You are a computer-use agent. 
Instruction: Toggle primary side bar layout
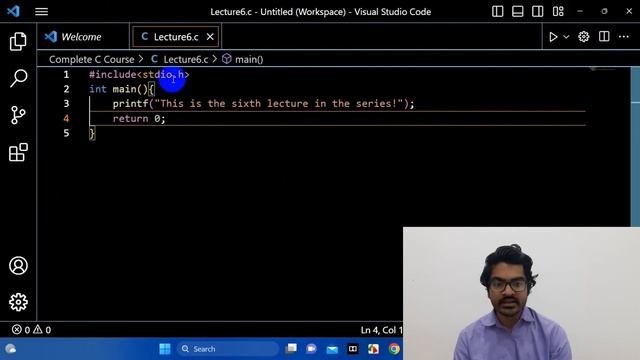[498, 11]
